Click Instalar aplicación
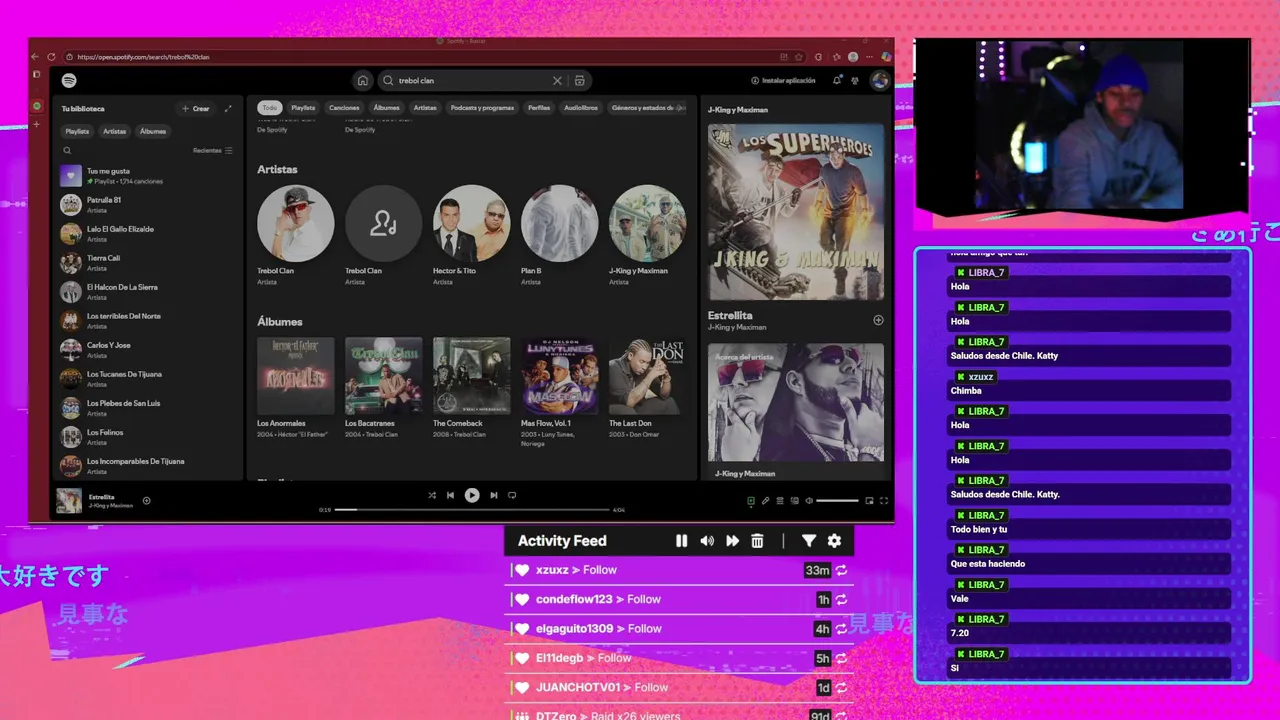The height and width of the screenshot is (720, 1280). pyautogui.click(x=783, y=80)
